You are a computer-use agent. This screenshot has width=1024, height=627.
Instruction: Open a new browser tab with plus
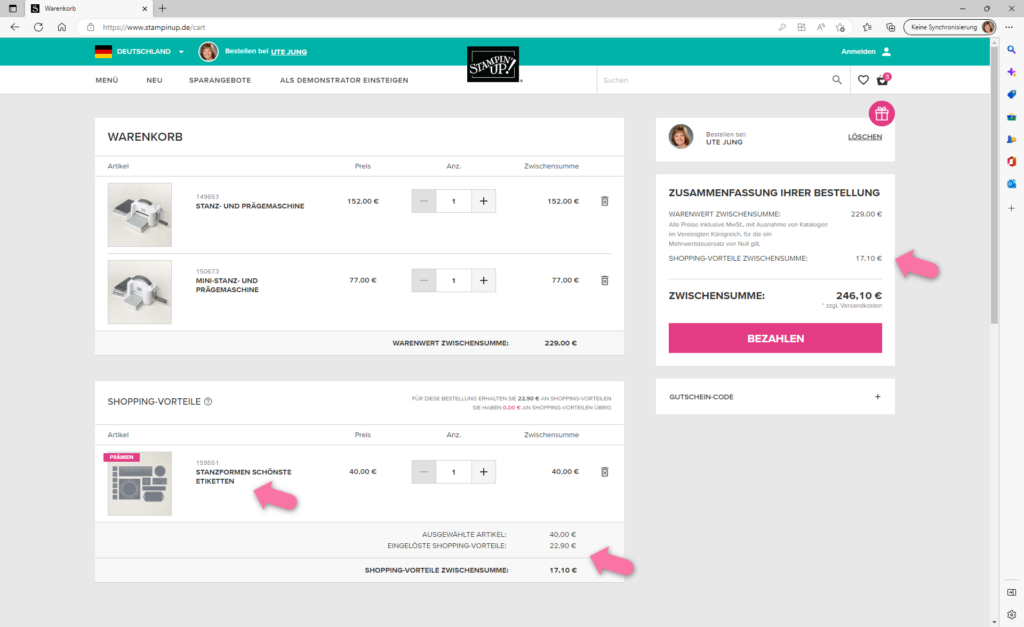(163, 8)
